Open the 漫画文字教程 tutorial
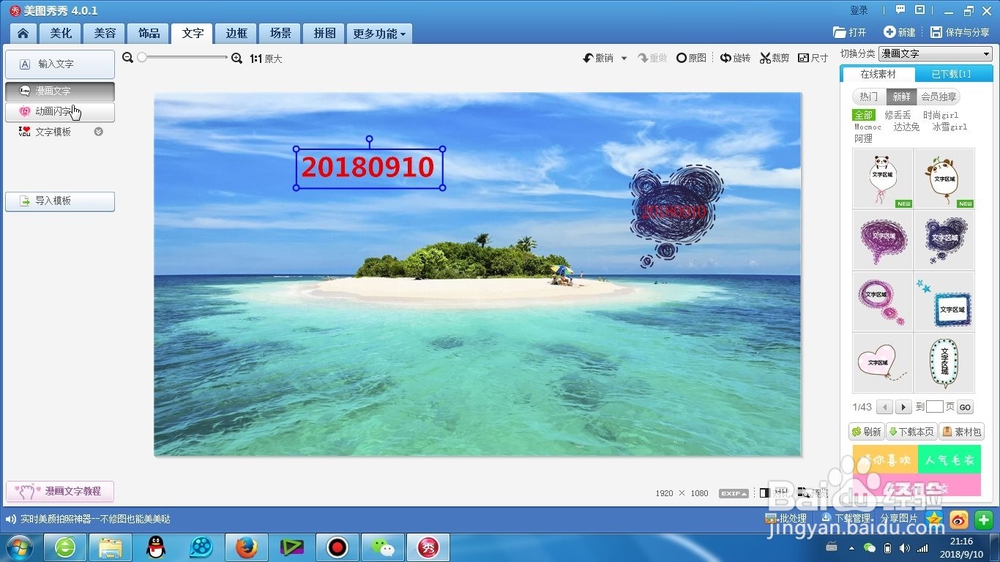This screenshot has height=562, width=1000. (x=60, y=491)
